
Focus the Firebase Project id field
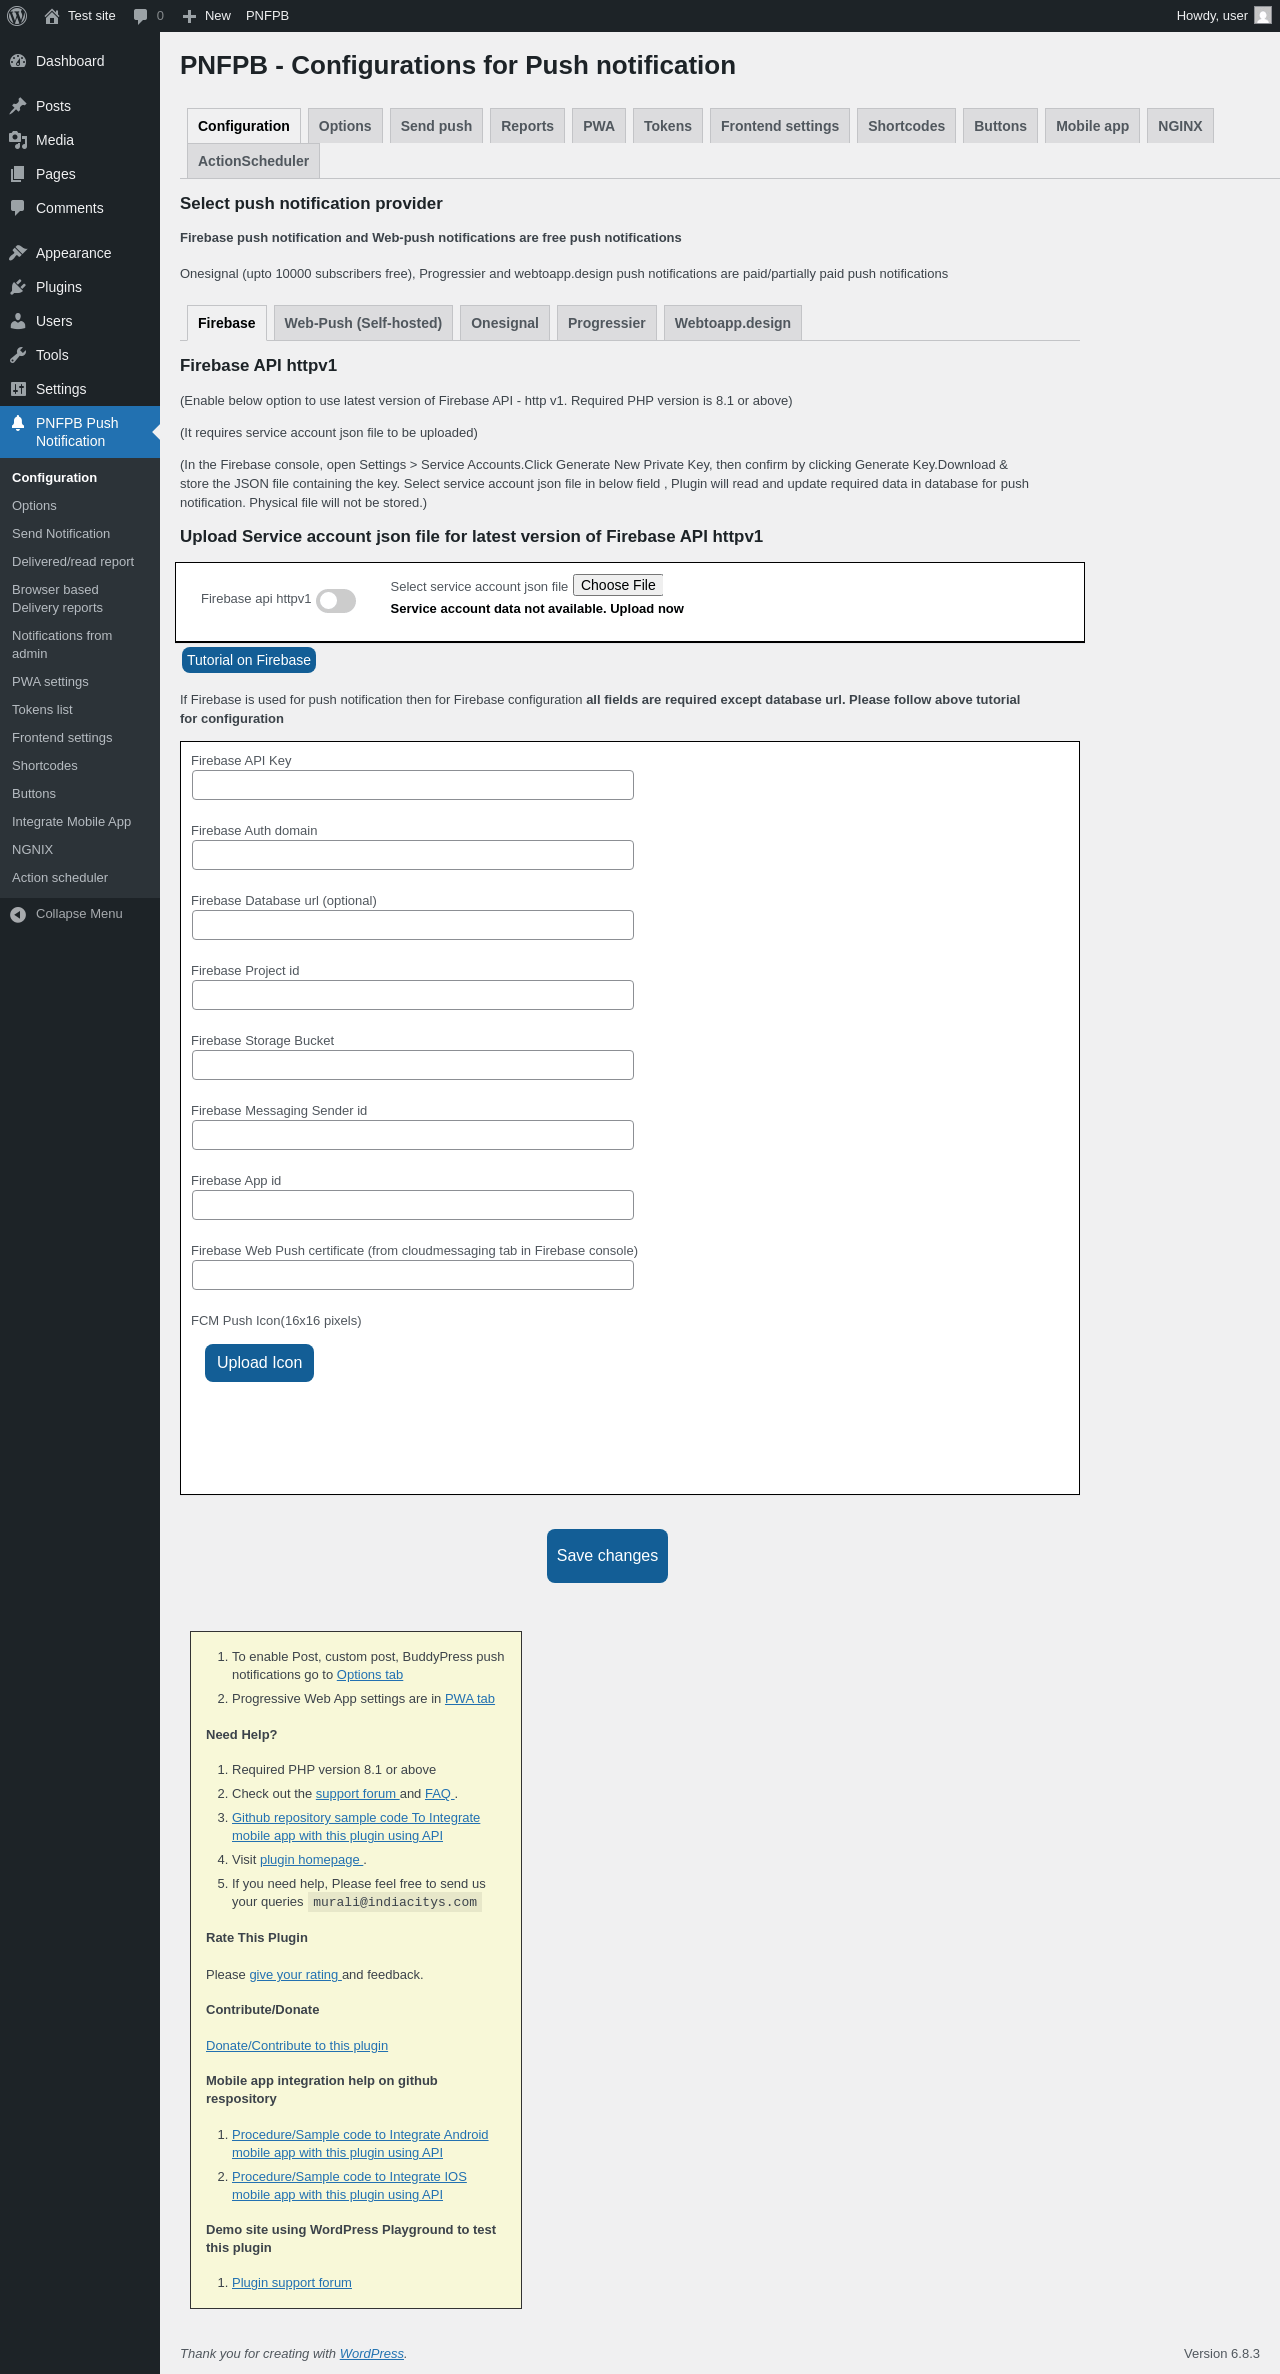[413, 995]
